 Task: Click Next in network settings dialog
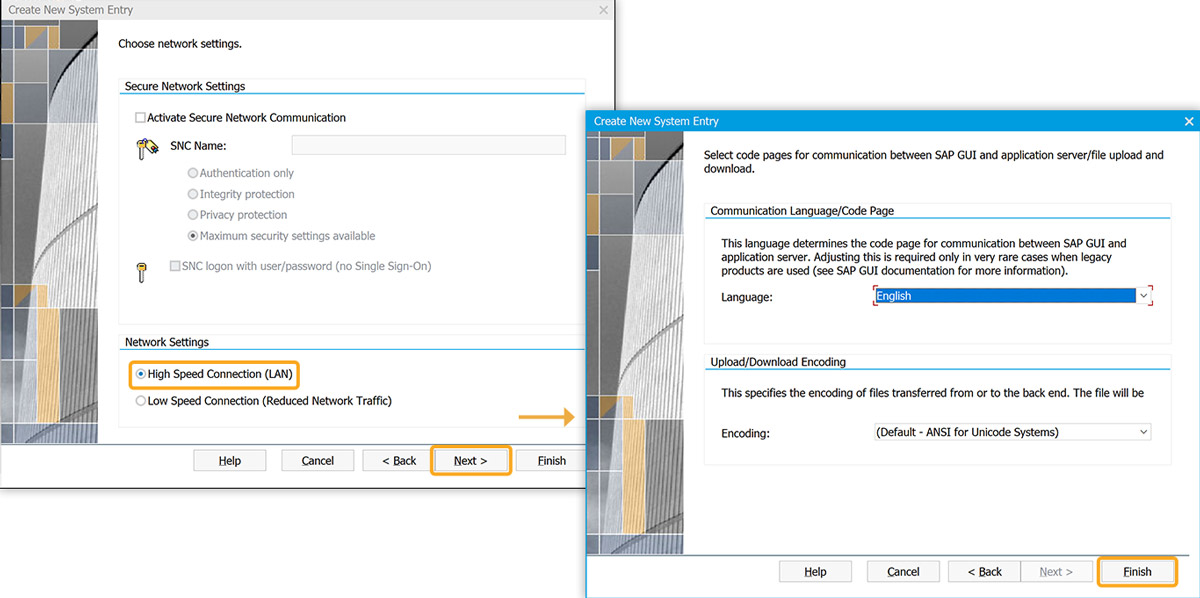(x=471, y=461)
